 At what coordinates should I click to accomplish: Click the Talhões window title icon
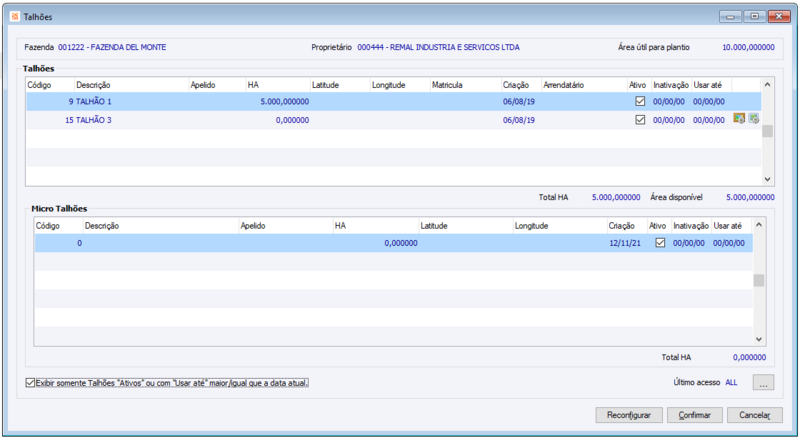[14, 16]
